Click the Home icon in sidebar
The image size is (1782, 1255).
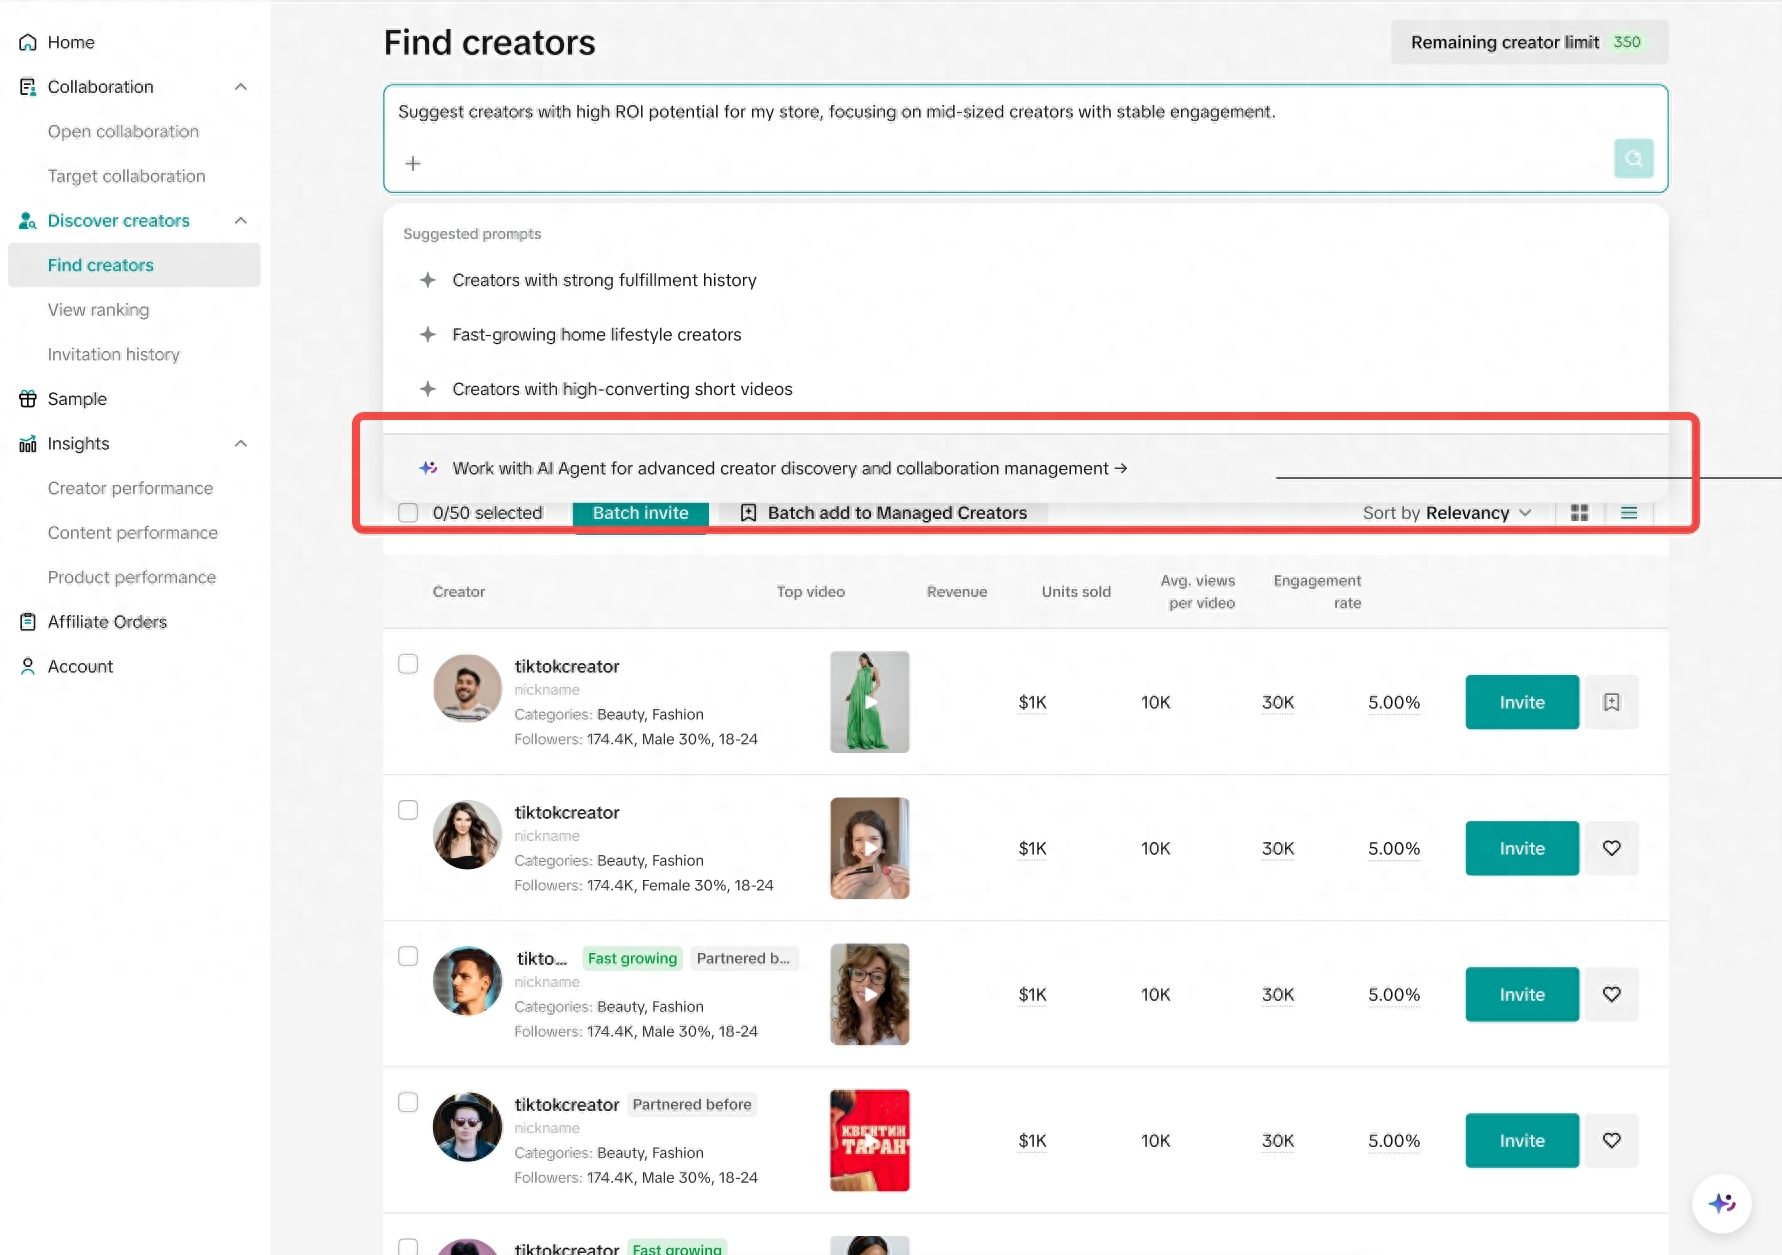(x=28, y=42)
